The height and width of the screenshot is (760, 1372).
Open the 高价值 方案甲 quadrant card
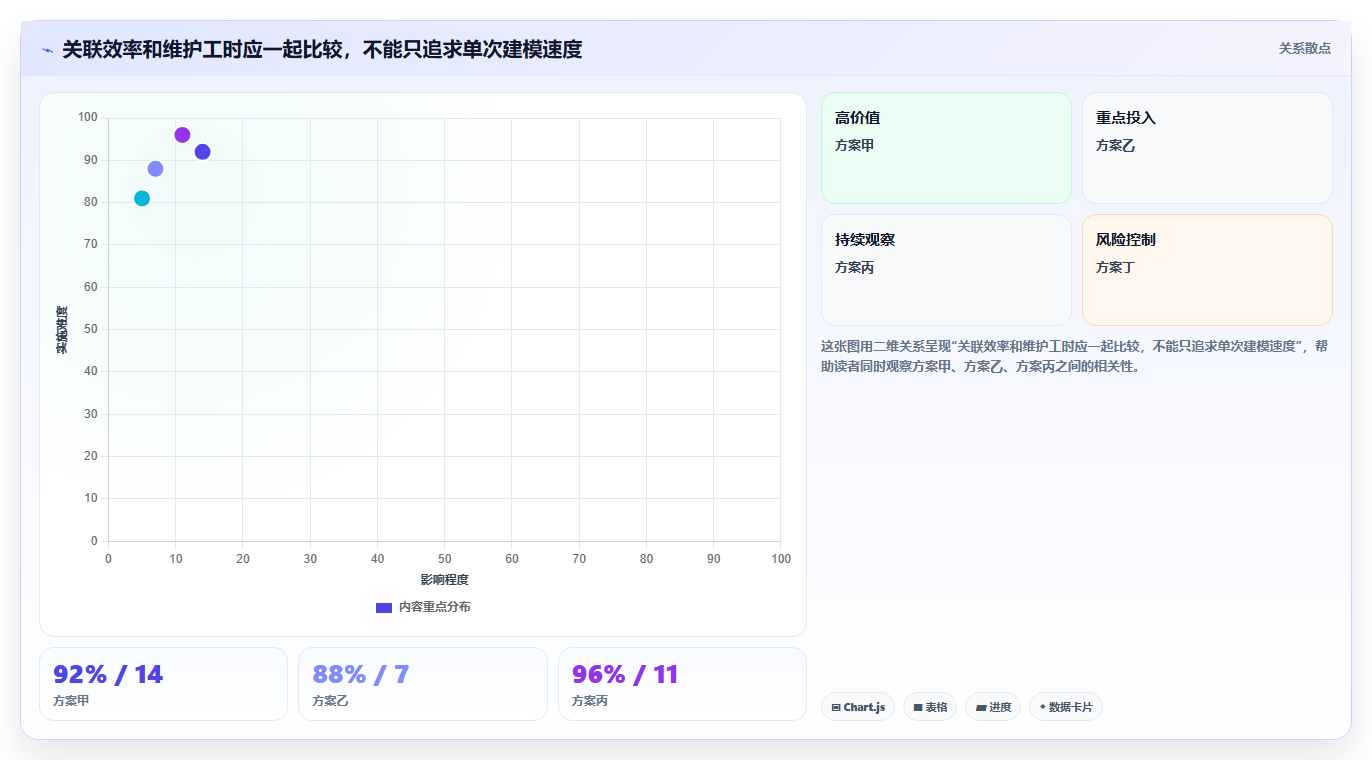pos(946,148)
